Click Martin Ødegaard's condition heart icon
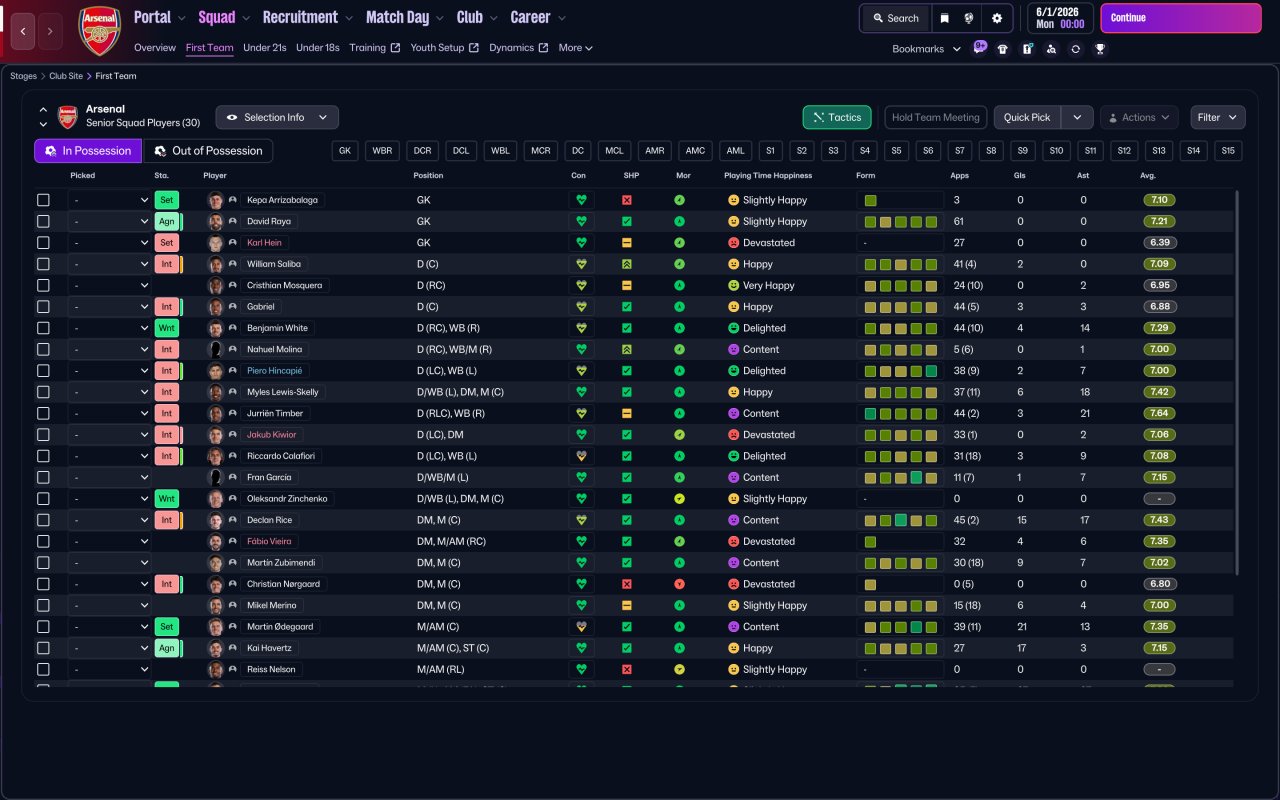The image size is (1280, 800). coord(580,627)
